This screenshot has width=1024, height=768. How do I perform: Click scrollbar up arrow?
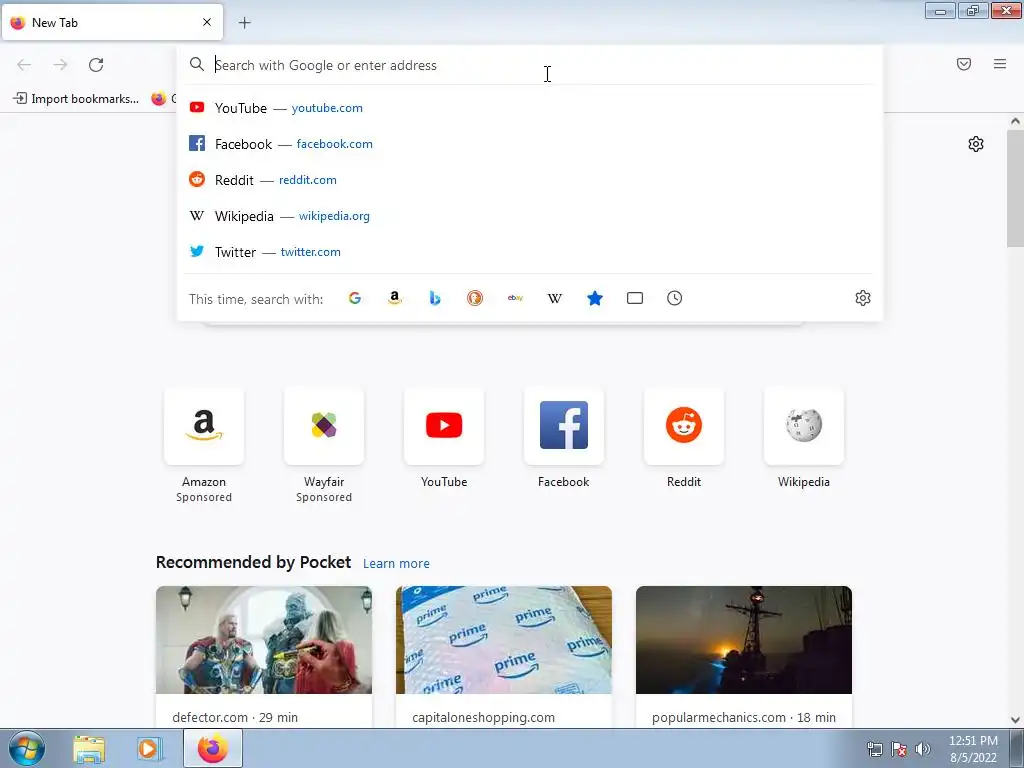pos(1015,121)
